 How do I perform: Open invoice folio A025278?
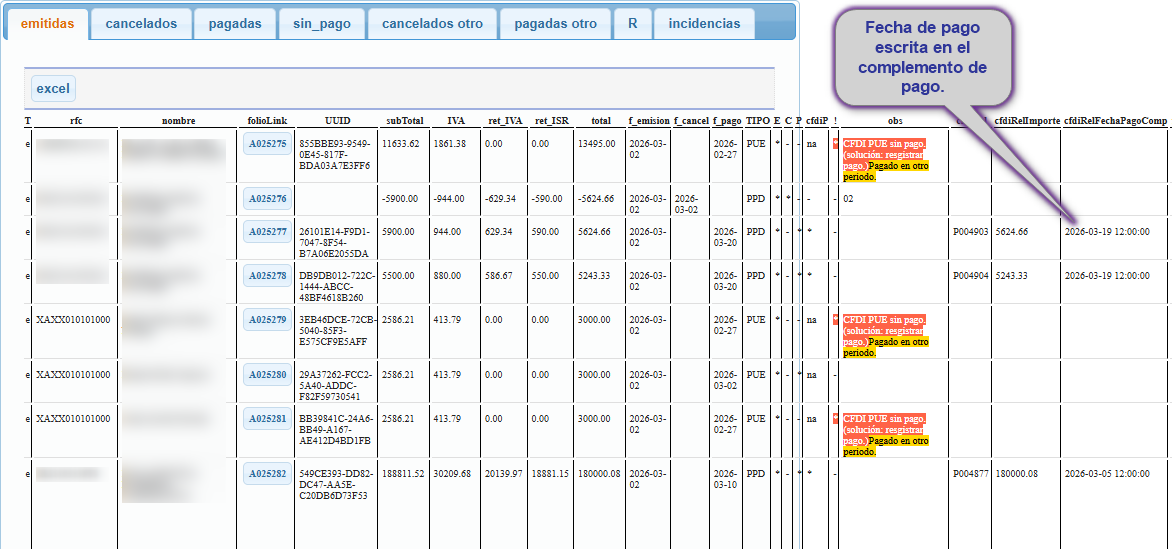click(x=268, y=275)
